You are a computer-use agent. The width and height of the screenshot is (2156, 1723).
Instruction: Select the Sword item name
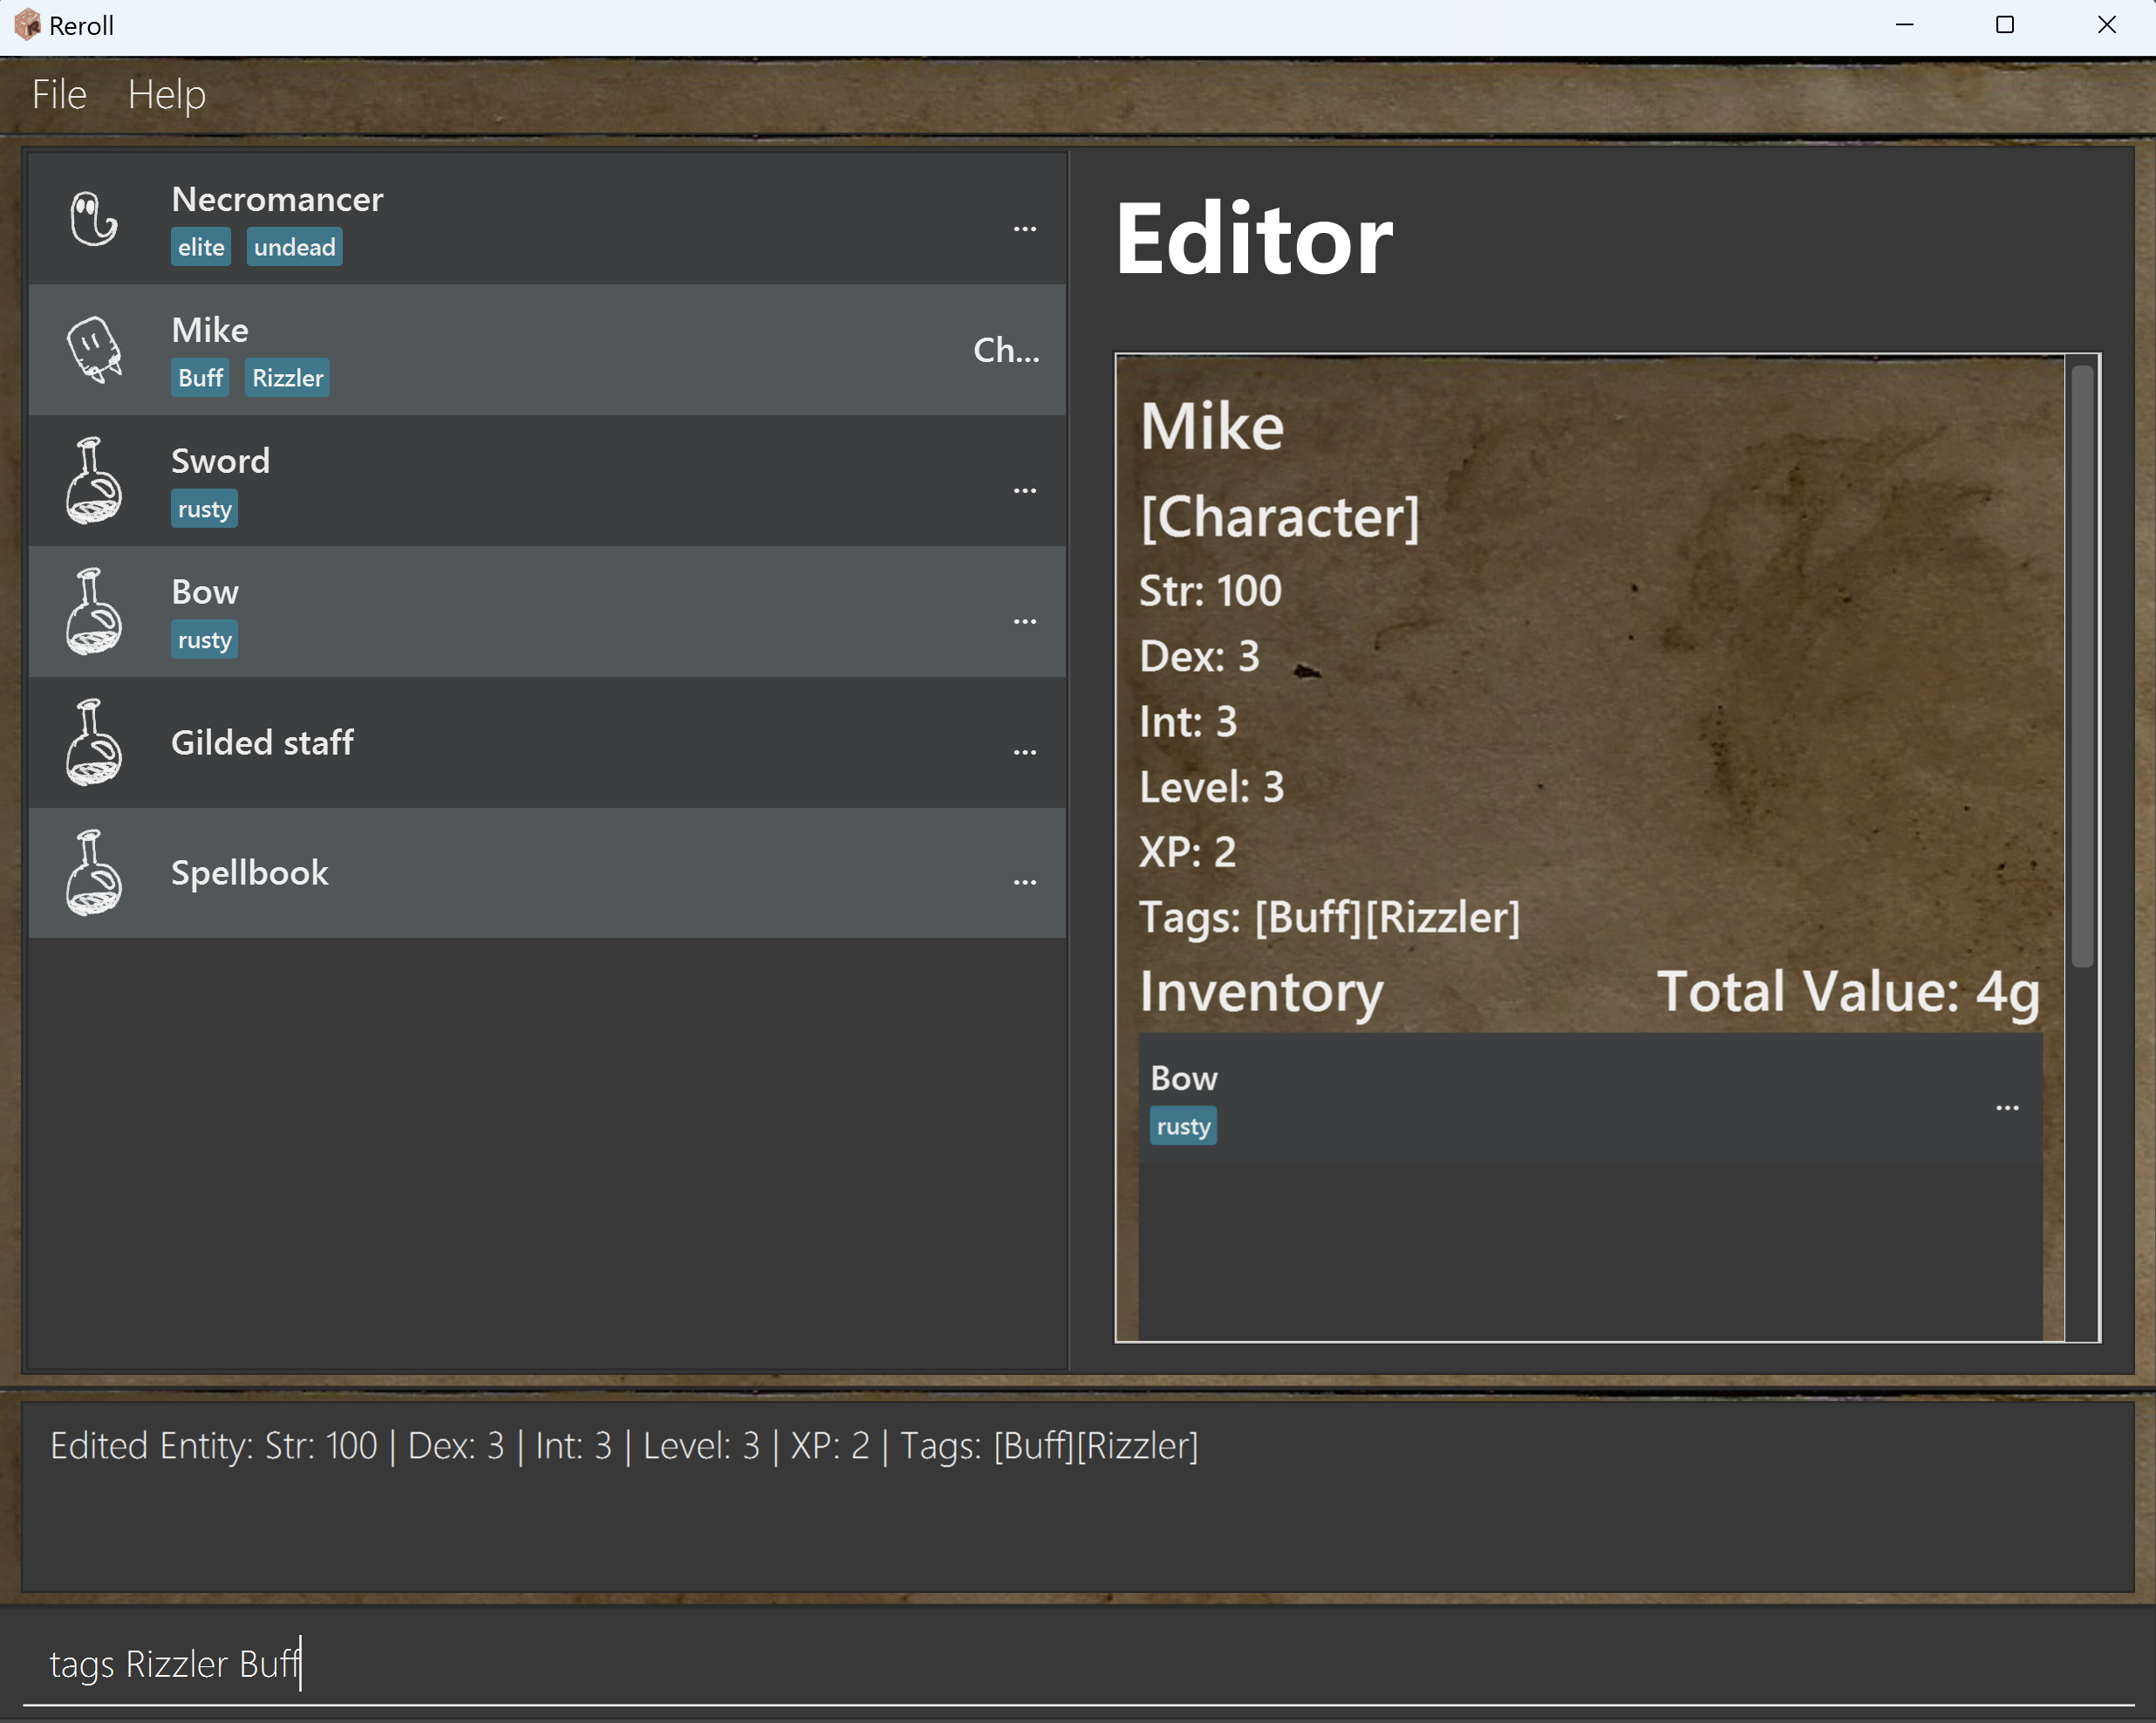[x=221, y=461]
